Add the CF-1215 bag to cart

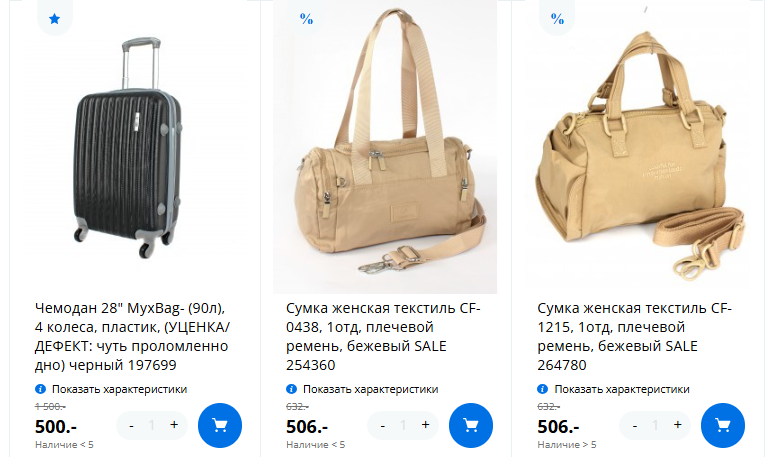pyautogui.click(x=722, y=425)
